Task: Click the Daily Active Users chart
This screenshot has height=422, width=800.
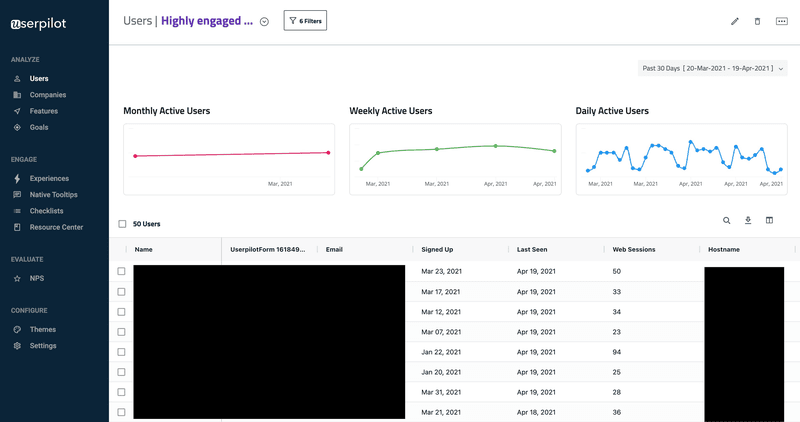Action: [x=681, y=159]
